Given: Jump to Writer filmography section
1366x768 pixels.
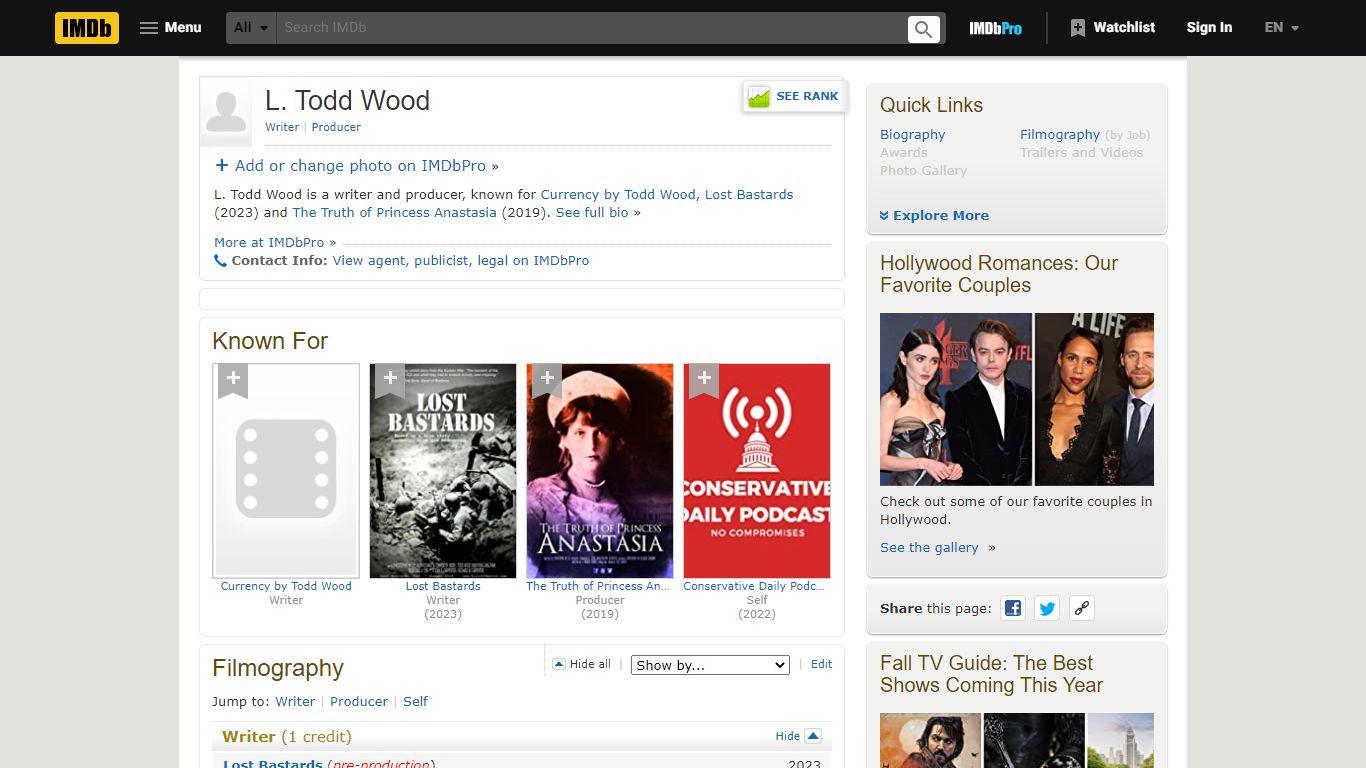Looking at the screenshot, I should pos(295,702).
